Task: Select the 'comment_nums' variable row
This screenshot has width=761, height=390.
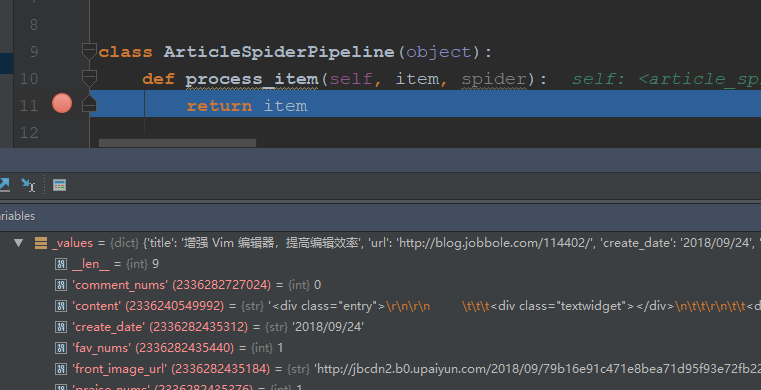Action: pyautogui.click(x=380, y=285)
